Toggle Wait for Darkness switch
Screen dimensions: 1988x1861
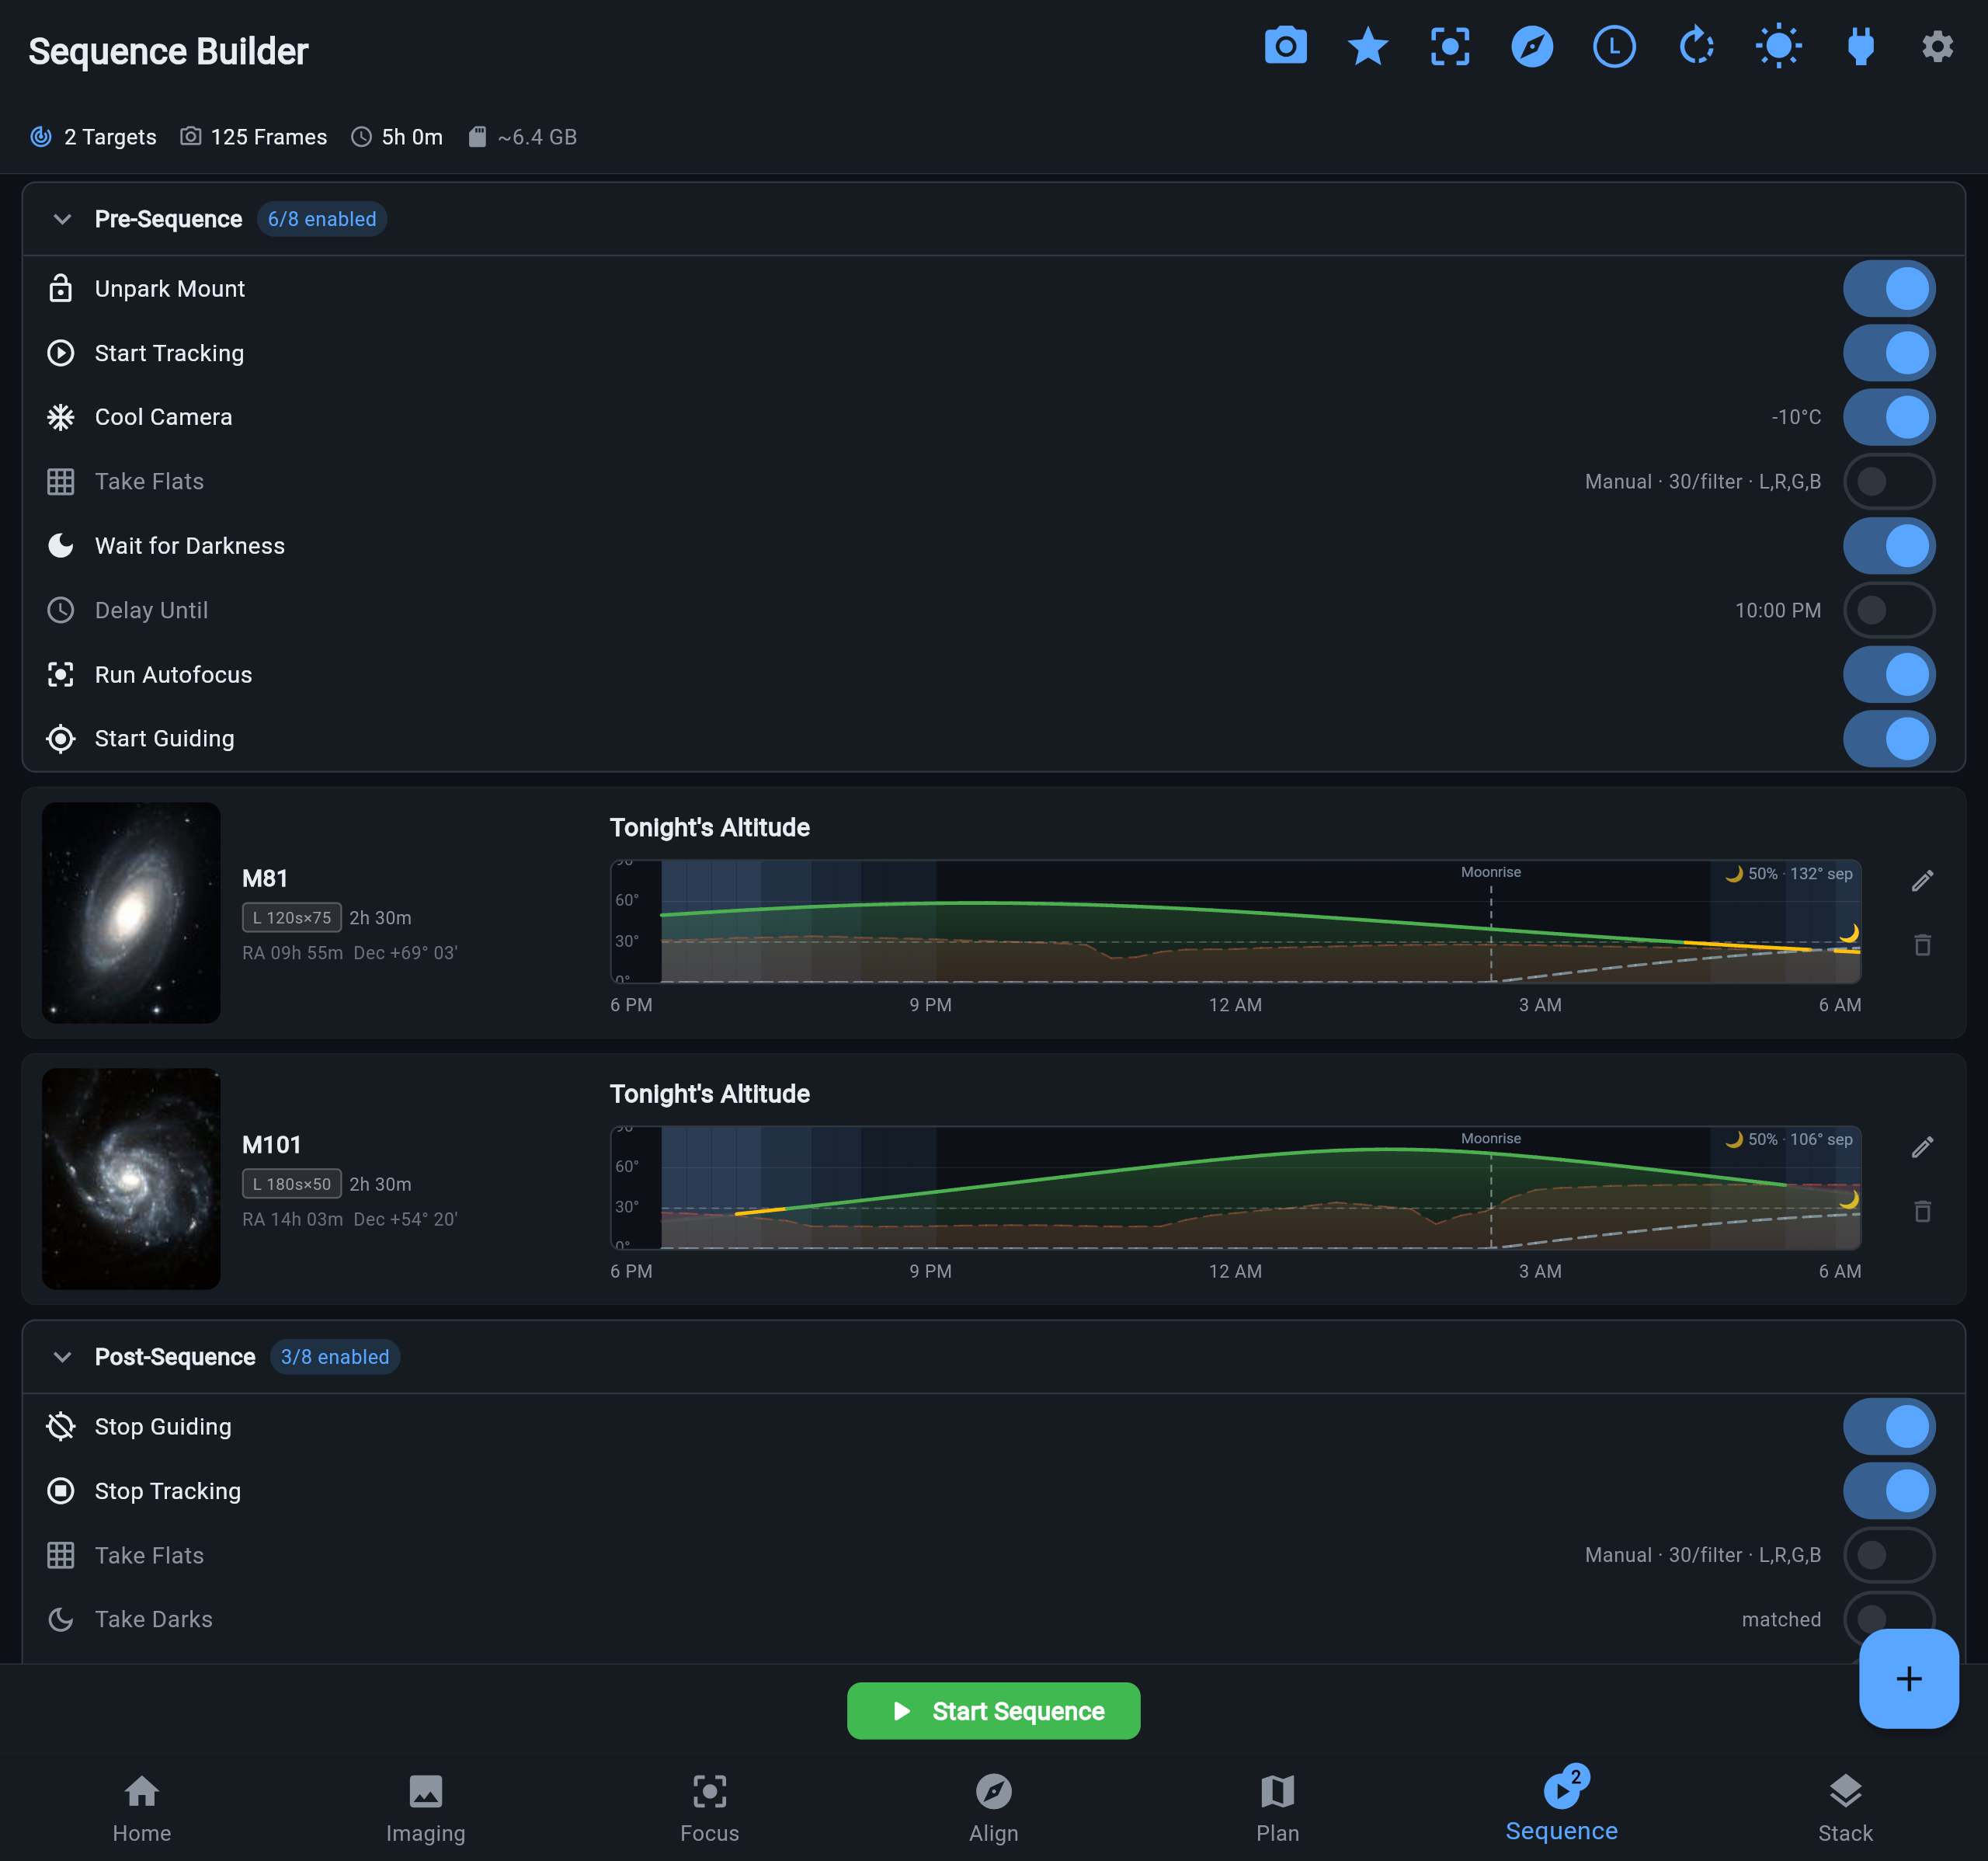[x=1888, y=545]
